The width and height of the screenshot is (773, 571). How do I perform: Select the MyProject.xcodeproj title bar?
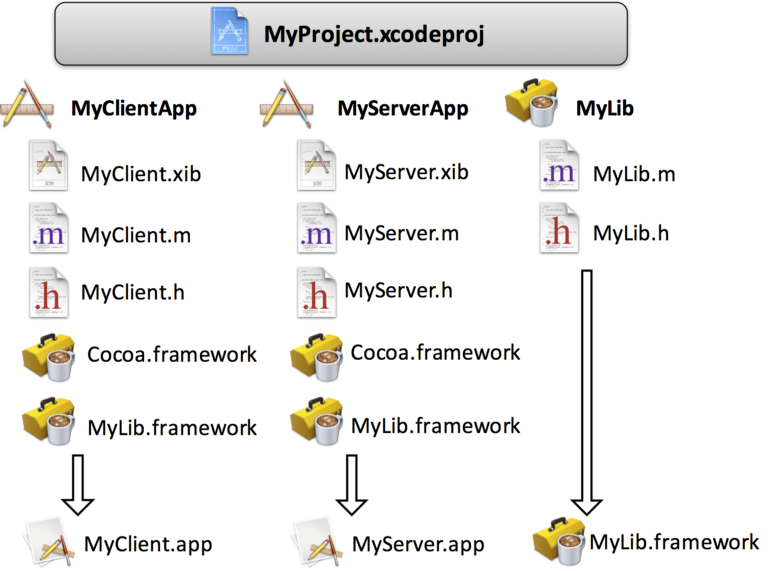[x=340, y=33]
